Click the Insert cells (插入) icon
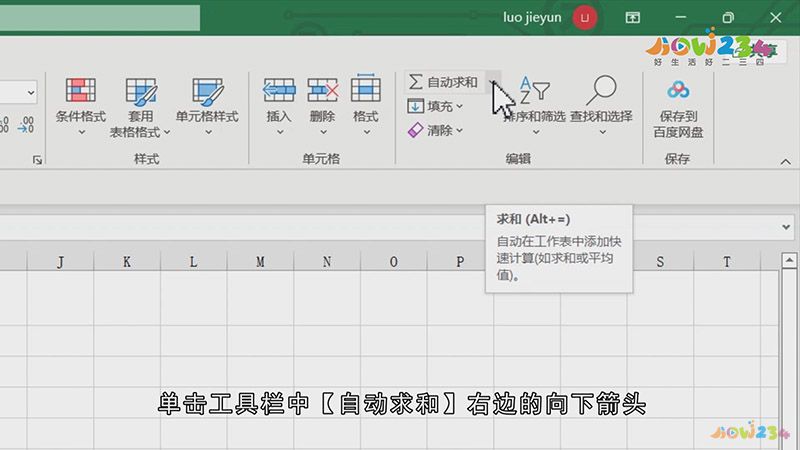Image resolution: width=800 pixels, height=450 pixels. click(279, 90)
